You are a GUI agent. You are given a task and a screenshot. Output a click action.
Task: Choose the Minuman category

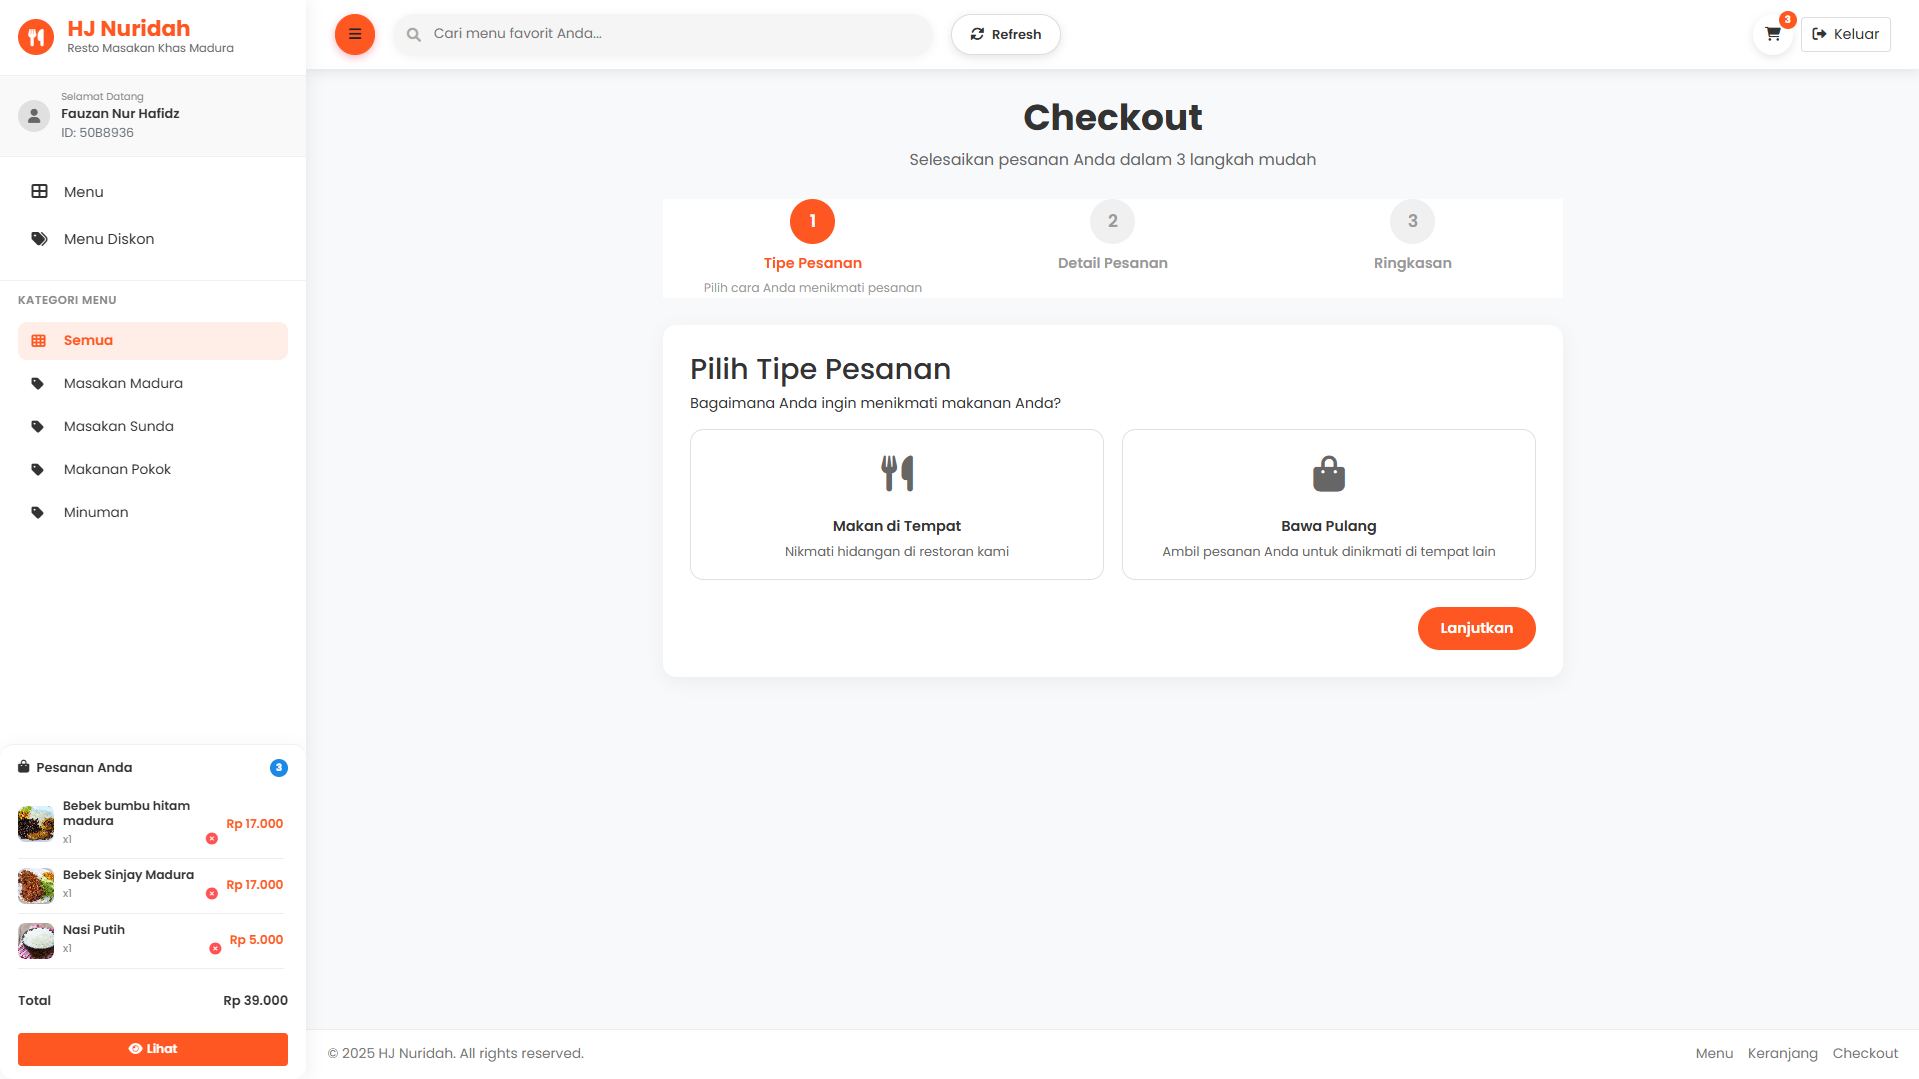coord(96,512)
